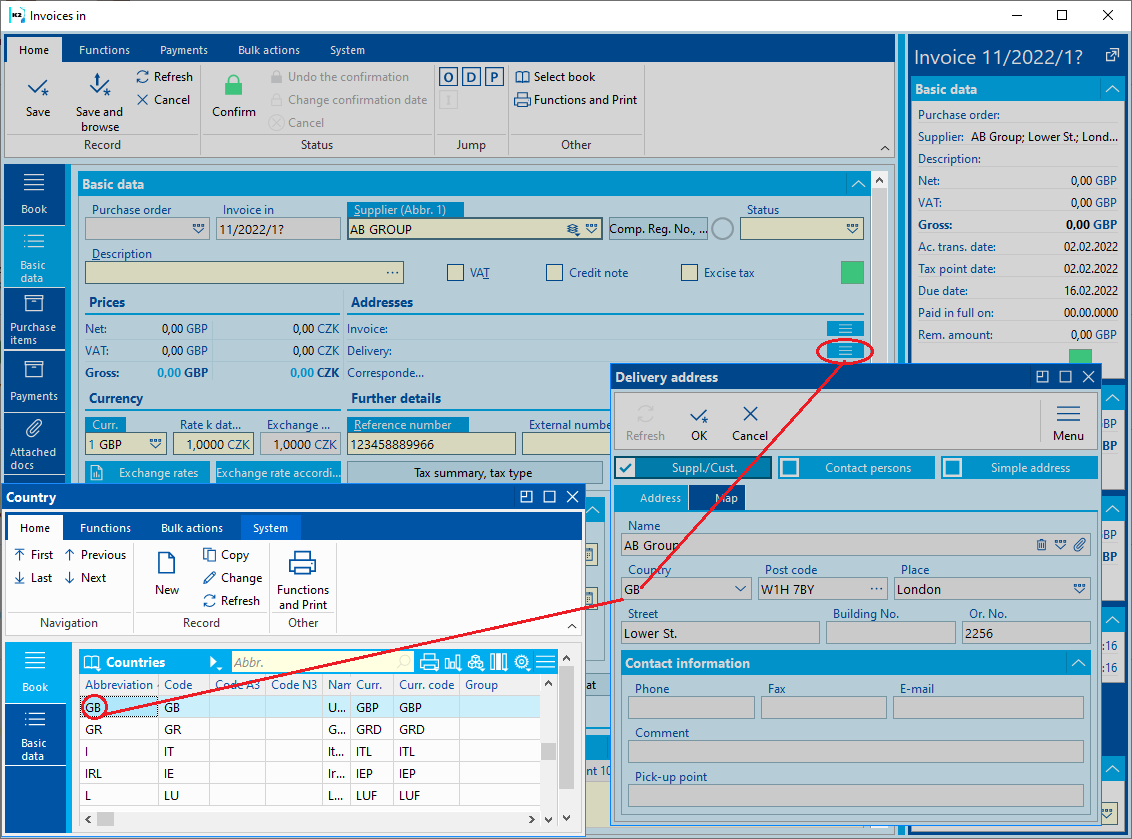Select the IRL row in Countries table

[x=310, y=773]
